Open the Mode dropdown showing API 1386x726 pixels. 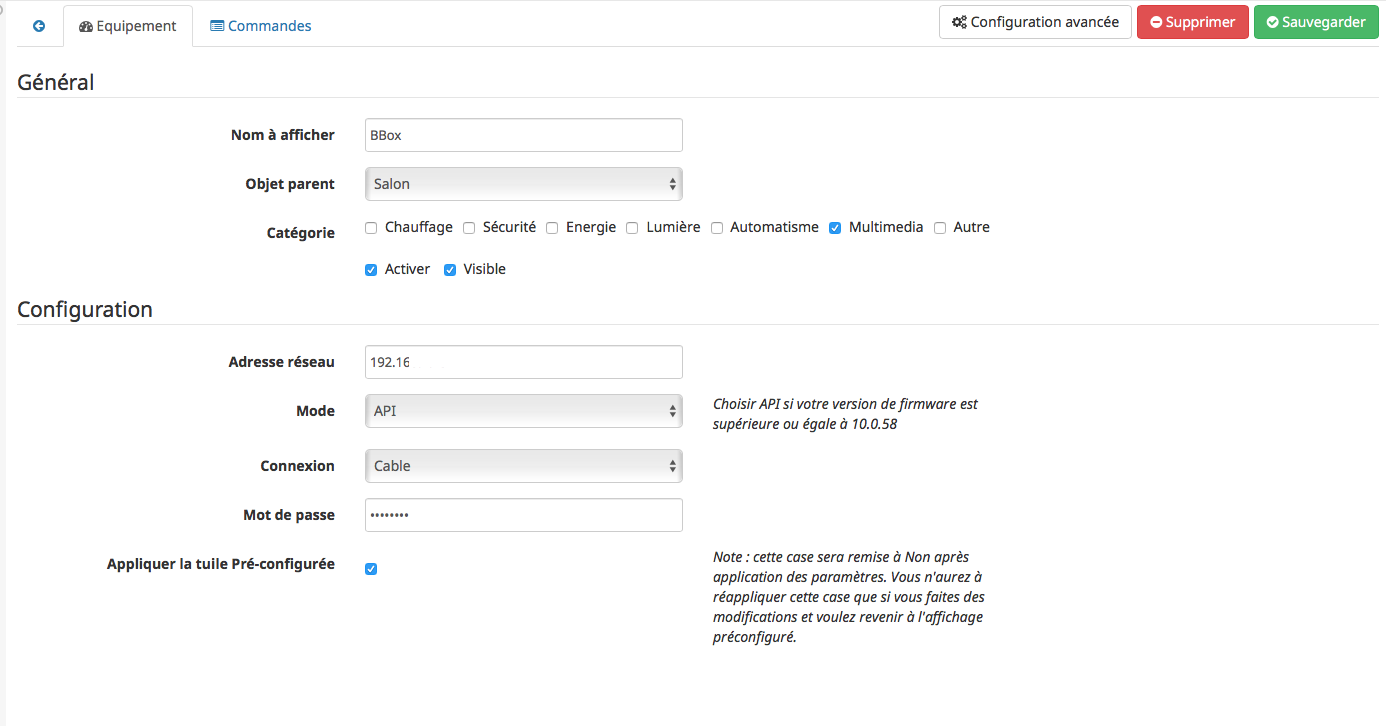[524, 411]
